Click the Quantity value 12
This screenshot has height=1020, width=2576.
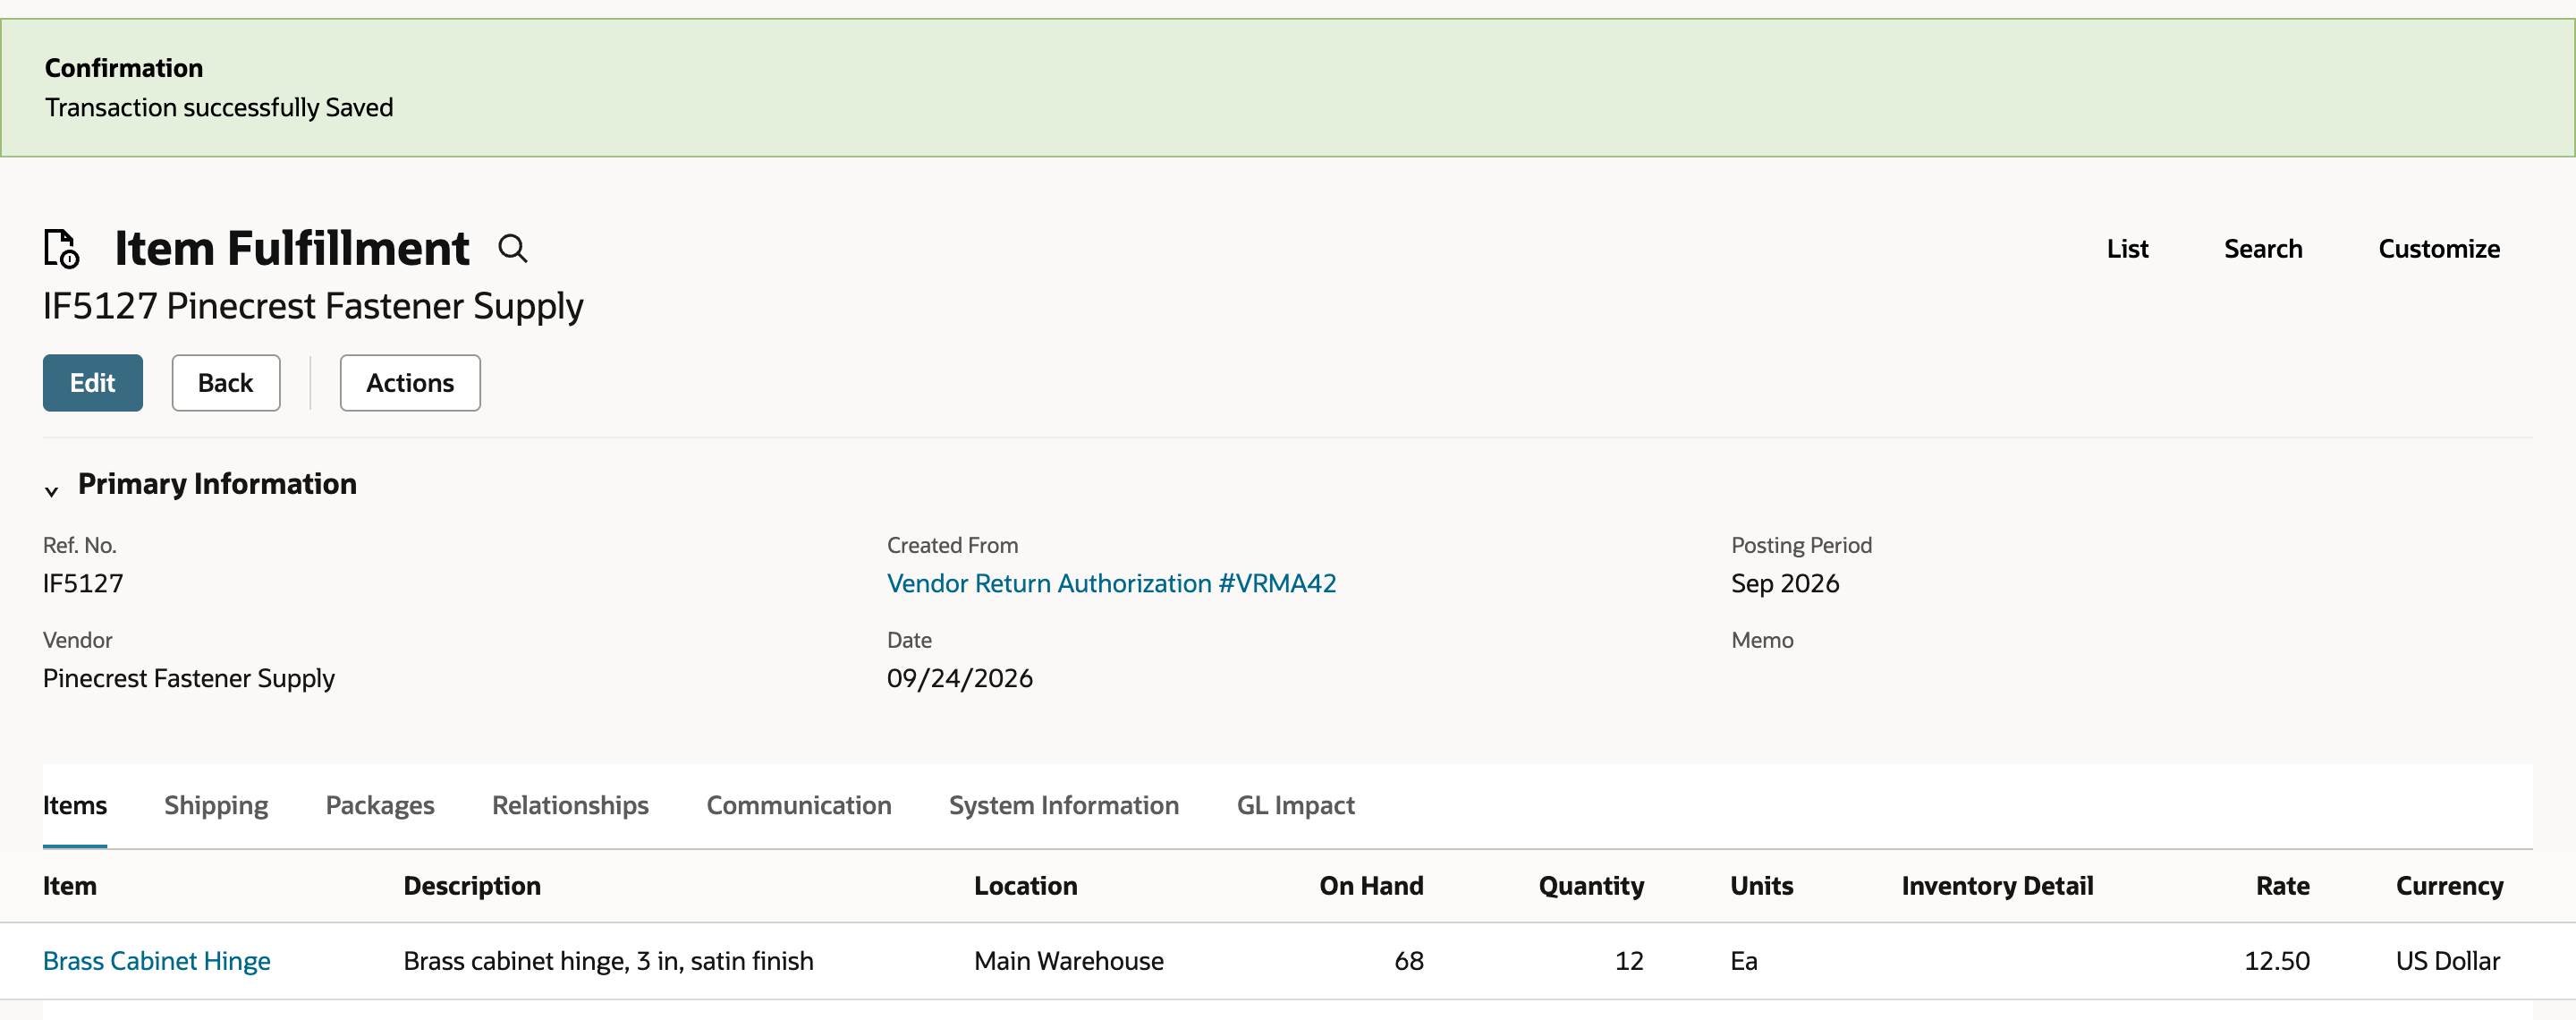coord(1629,961)
